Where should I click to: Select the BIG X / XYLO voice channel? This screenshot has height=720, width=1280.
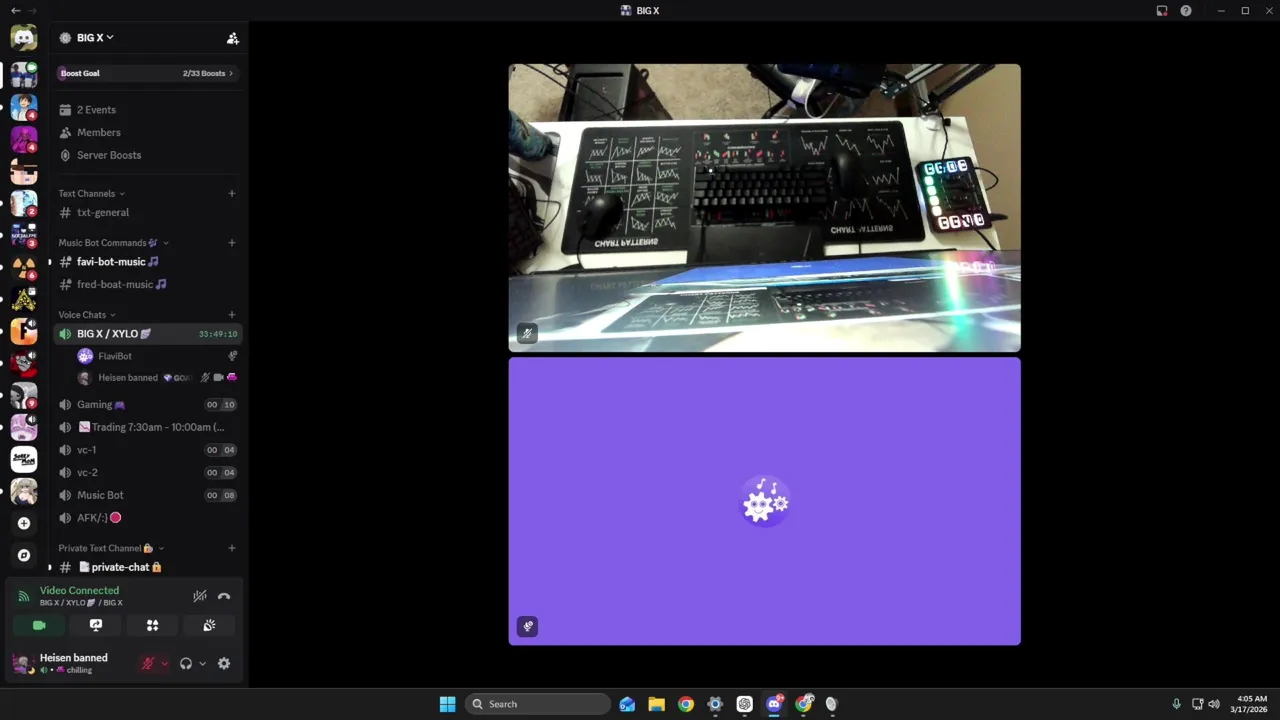point(148,334)
